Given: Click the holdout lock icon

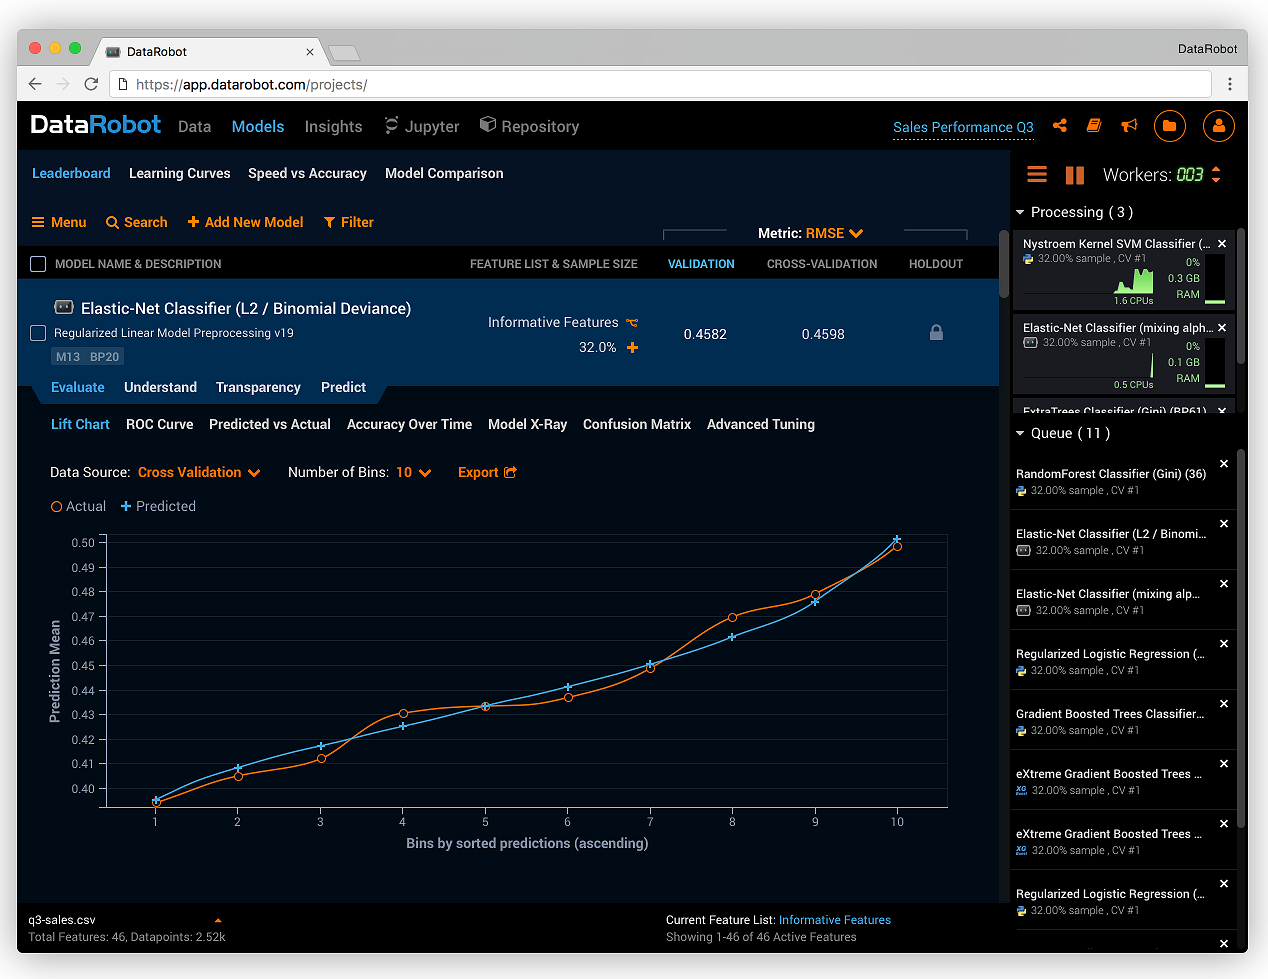Looking at the screenshot, I should [936, 332].
